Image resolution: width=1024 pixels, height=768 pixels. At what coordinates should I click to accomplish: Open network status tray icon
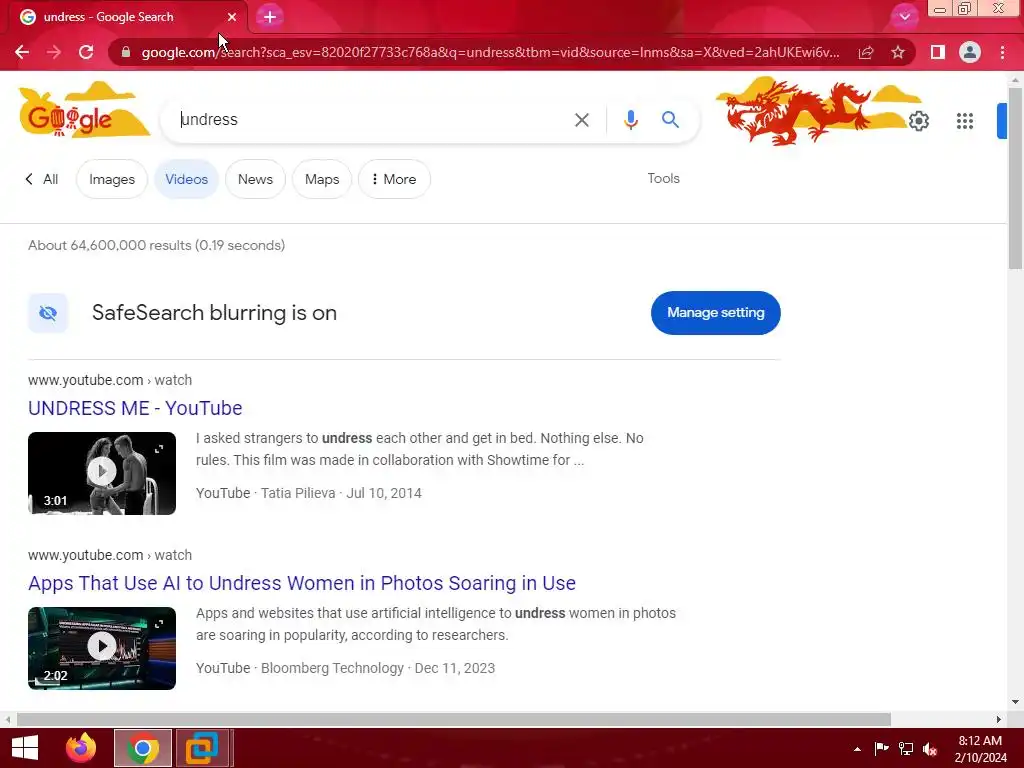pyautogui.click(x=906, y=748)
